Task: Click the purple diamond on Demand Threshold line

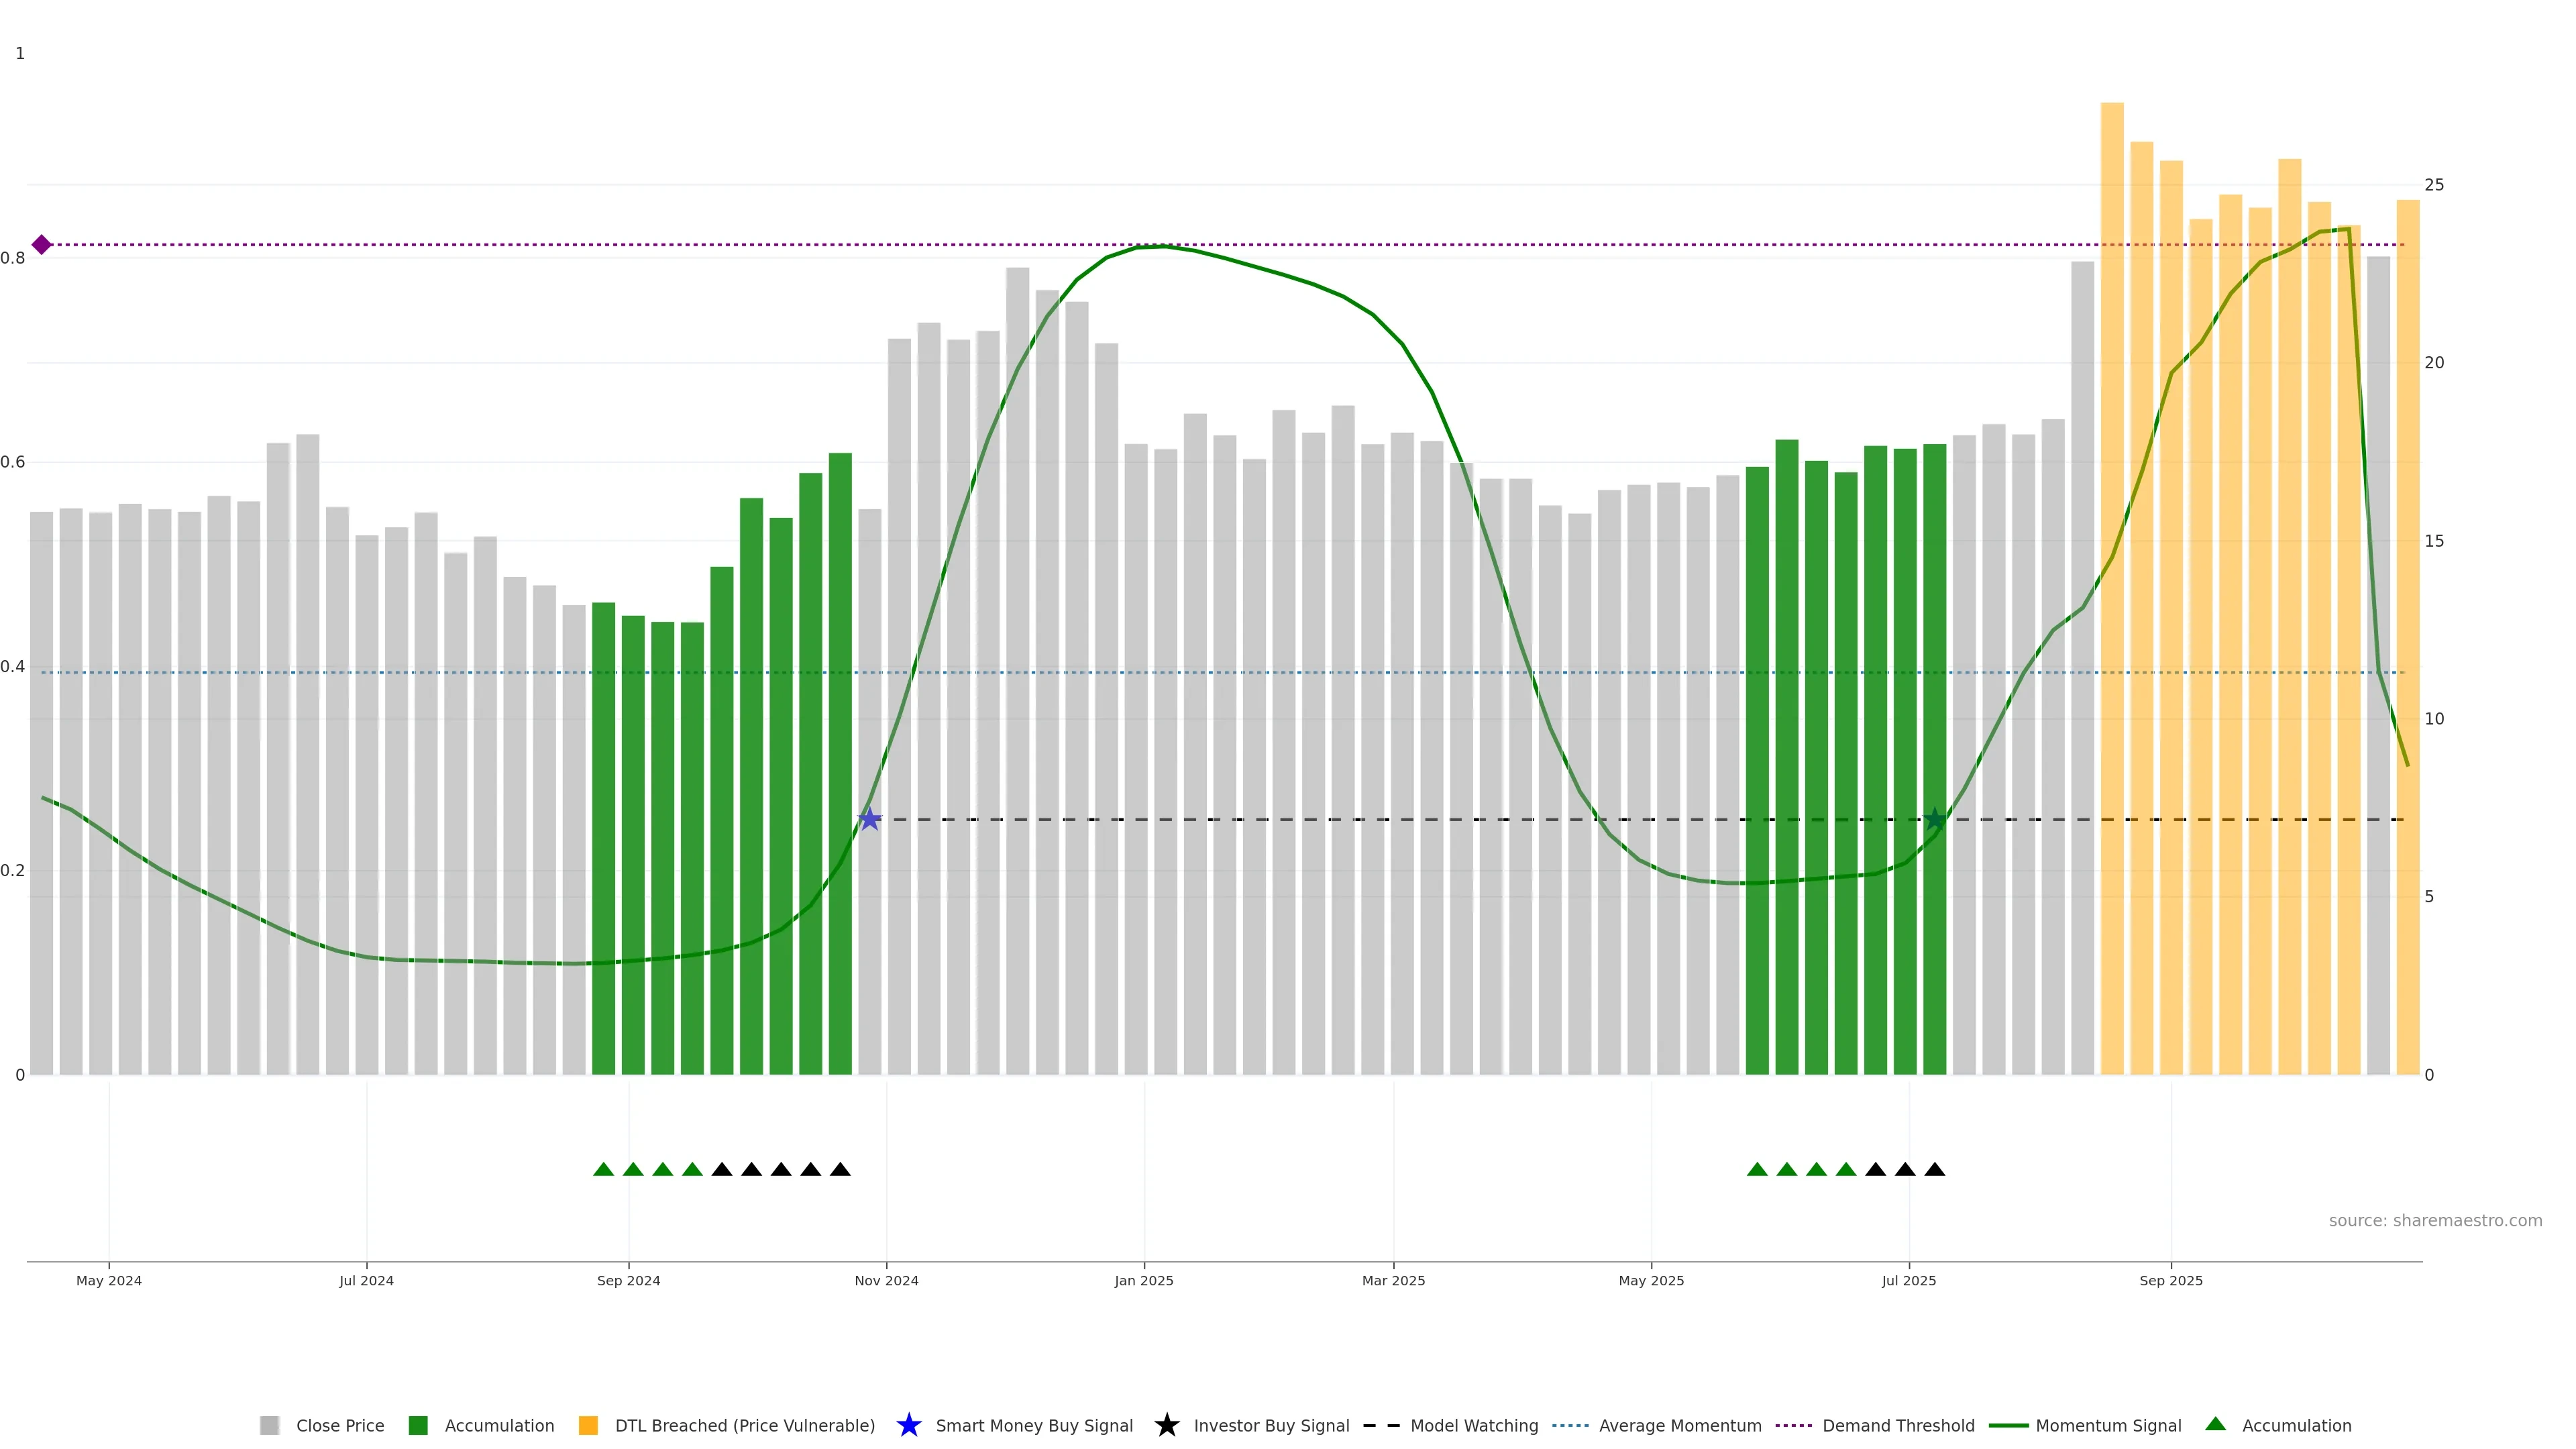Action: (x=41, y=245)
